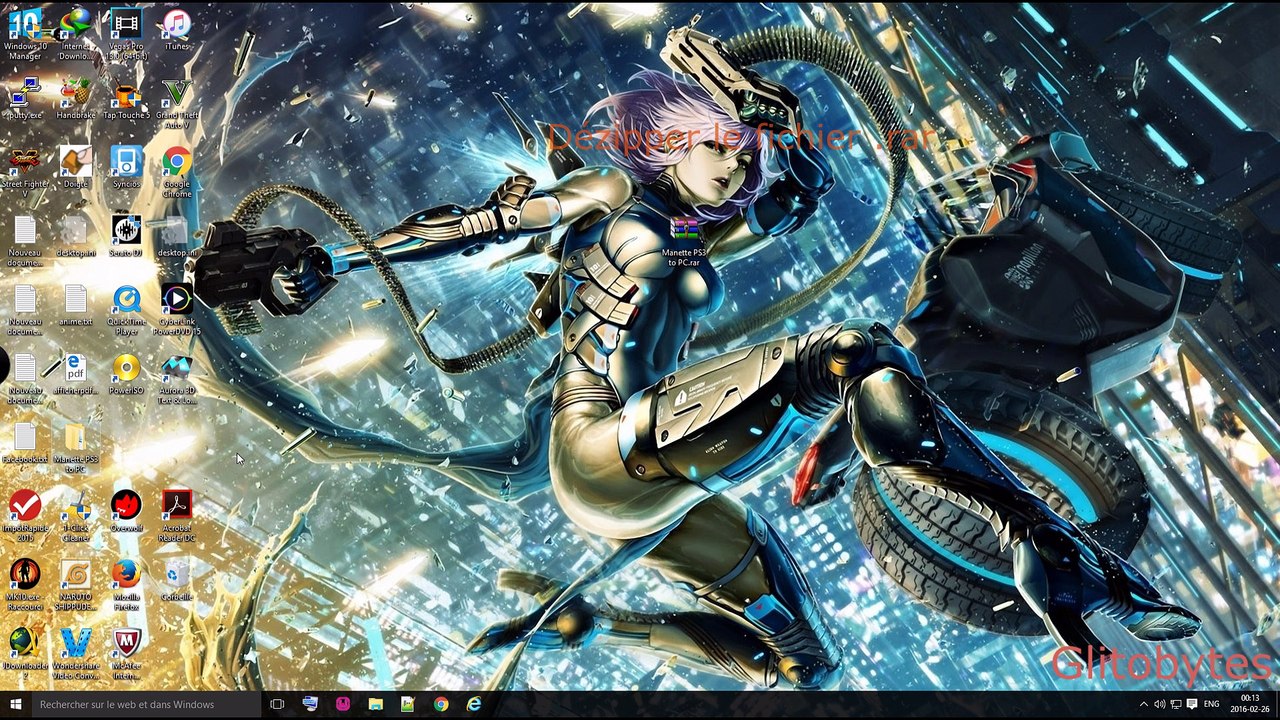This screenshot has width=1280, height=720.
Task: Select the Syncios desktop shortcut
Action: click(126, 167)
